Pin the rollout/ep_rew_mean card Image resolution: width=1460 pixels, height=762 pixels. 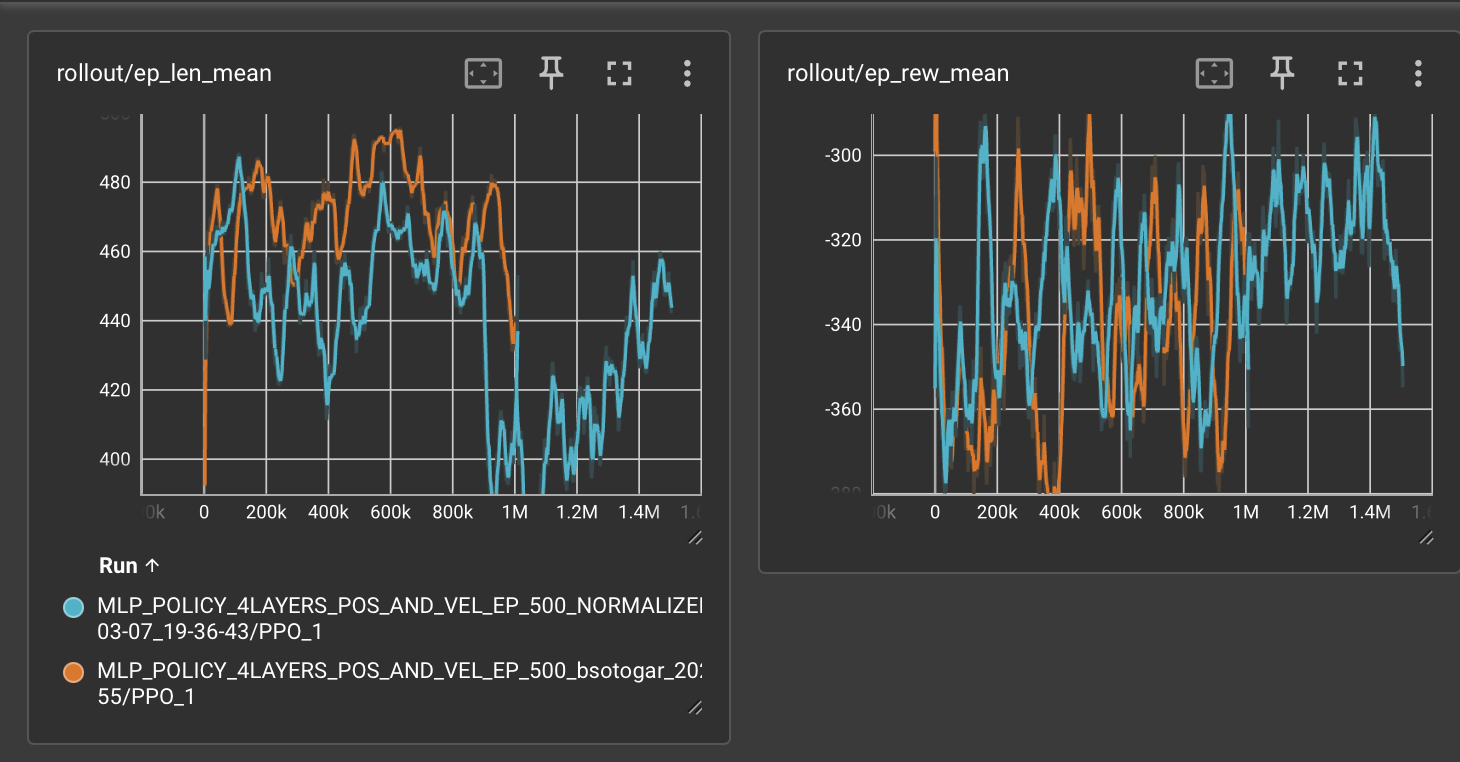tap(1282, 72)
